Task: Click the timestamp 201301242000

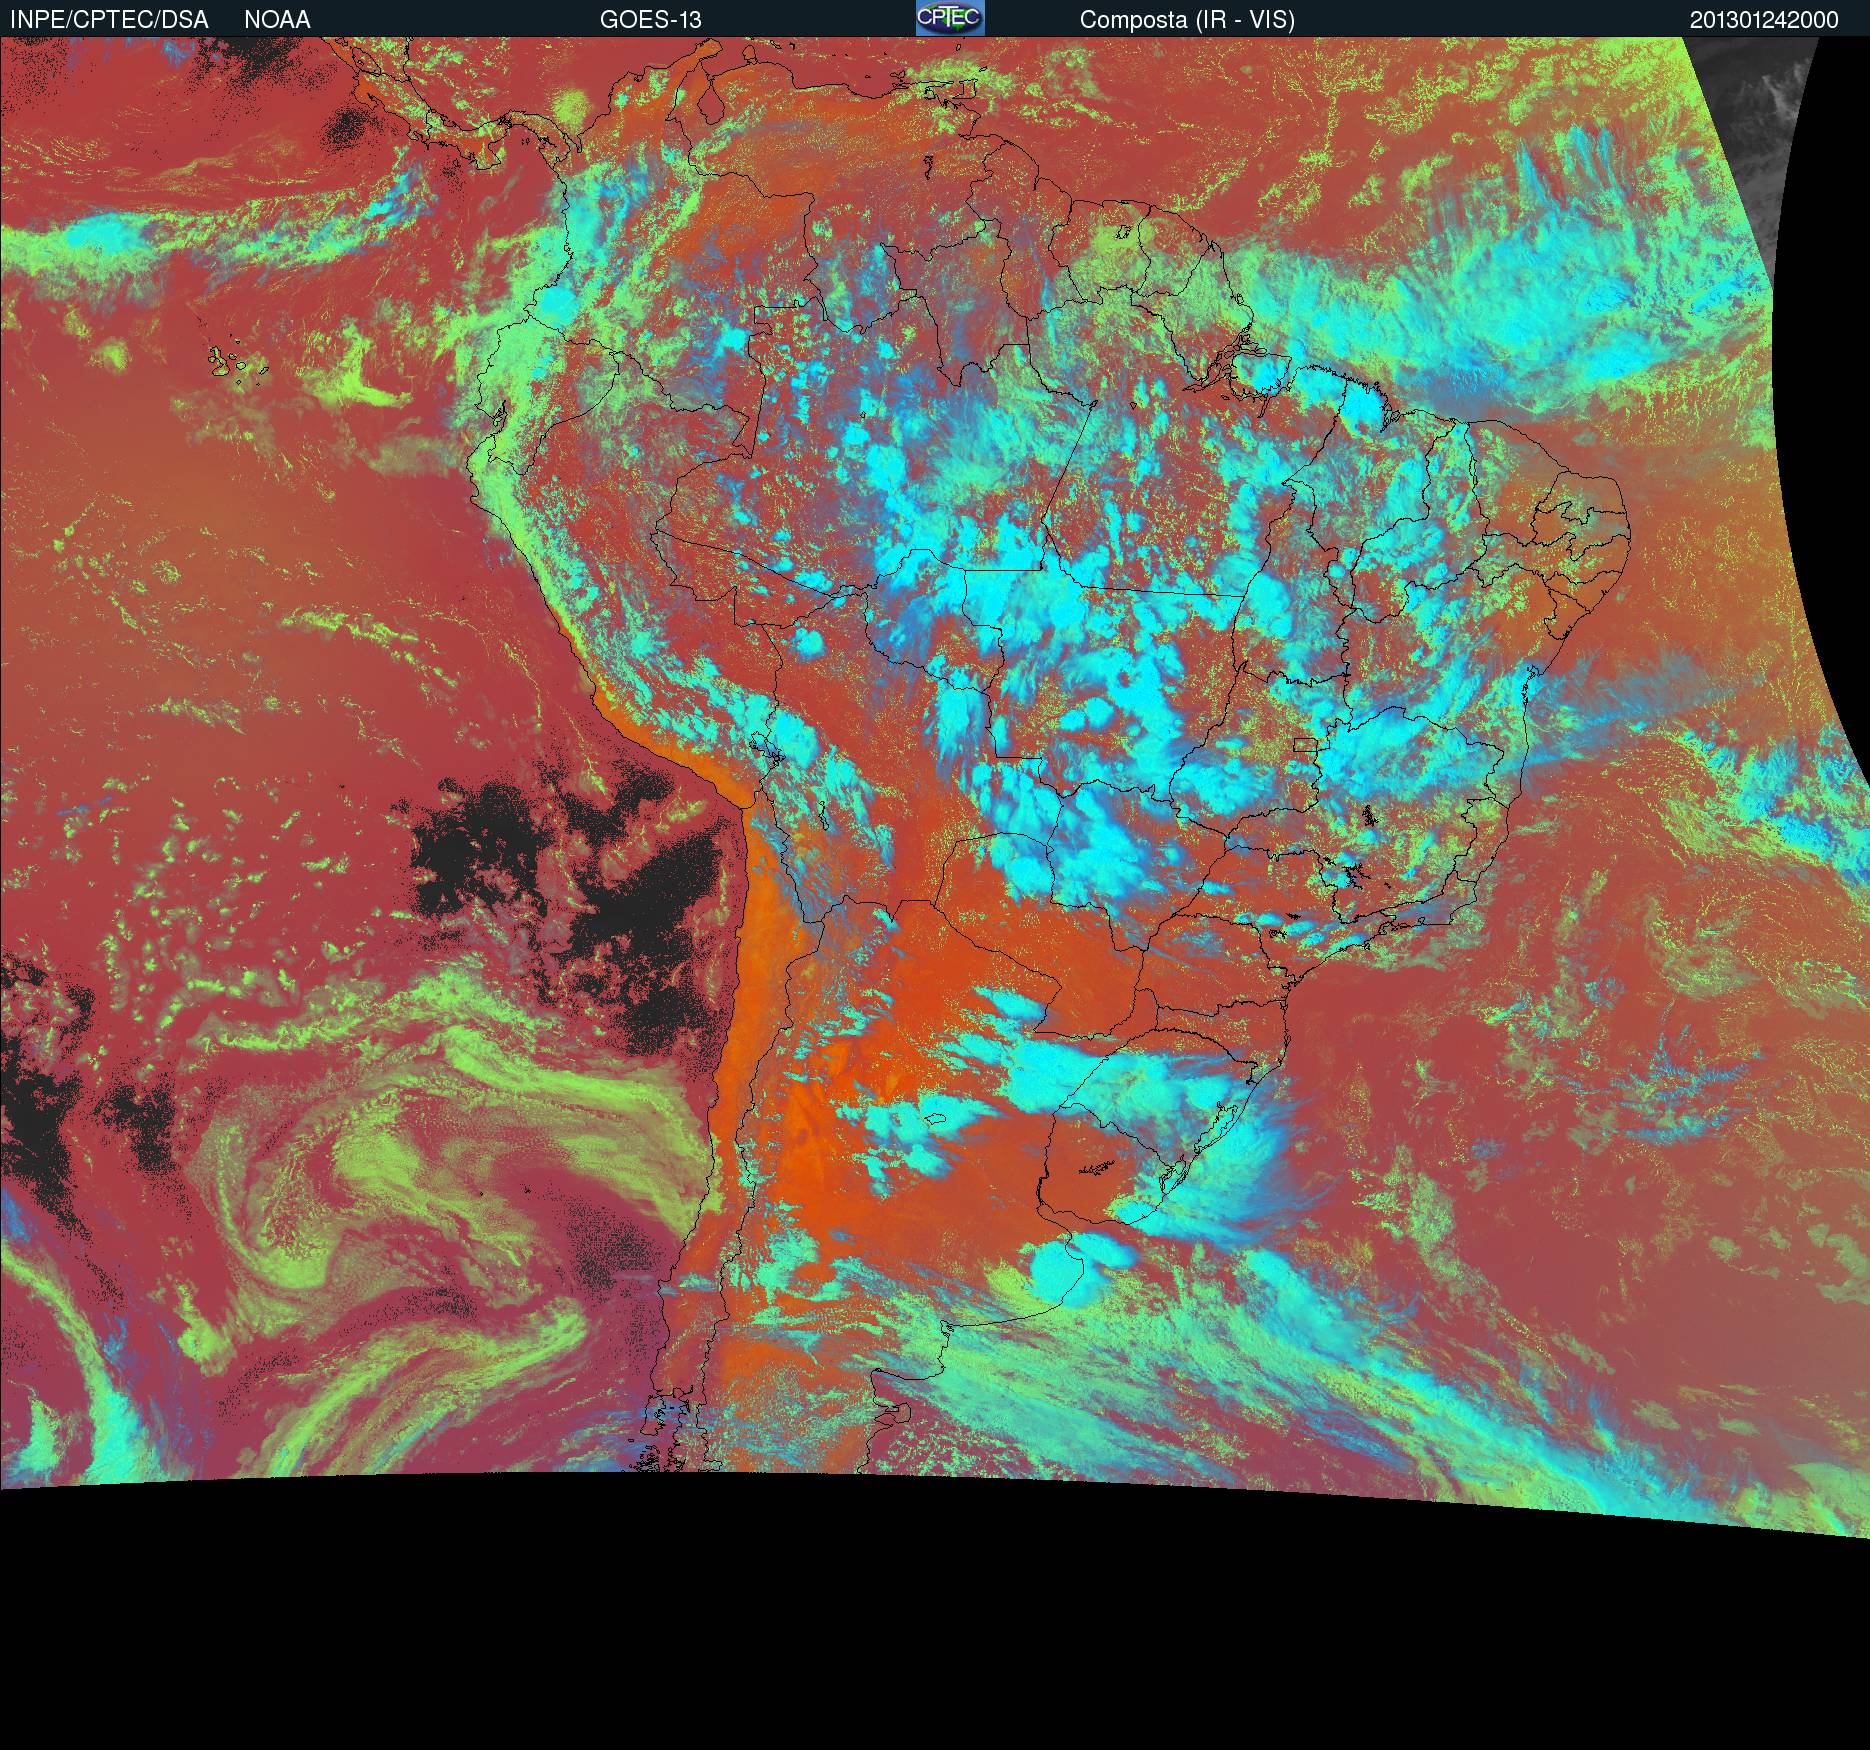Action: (1764, 20)
